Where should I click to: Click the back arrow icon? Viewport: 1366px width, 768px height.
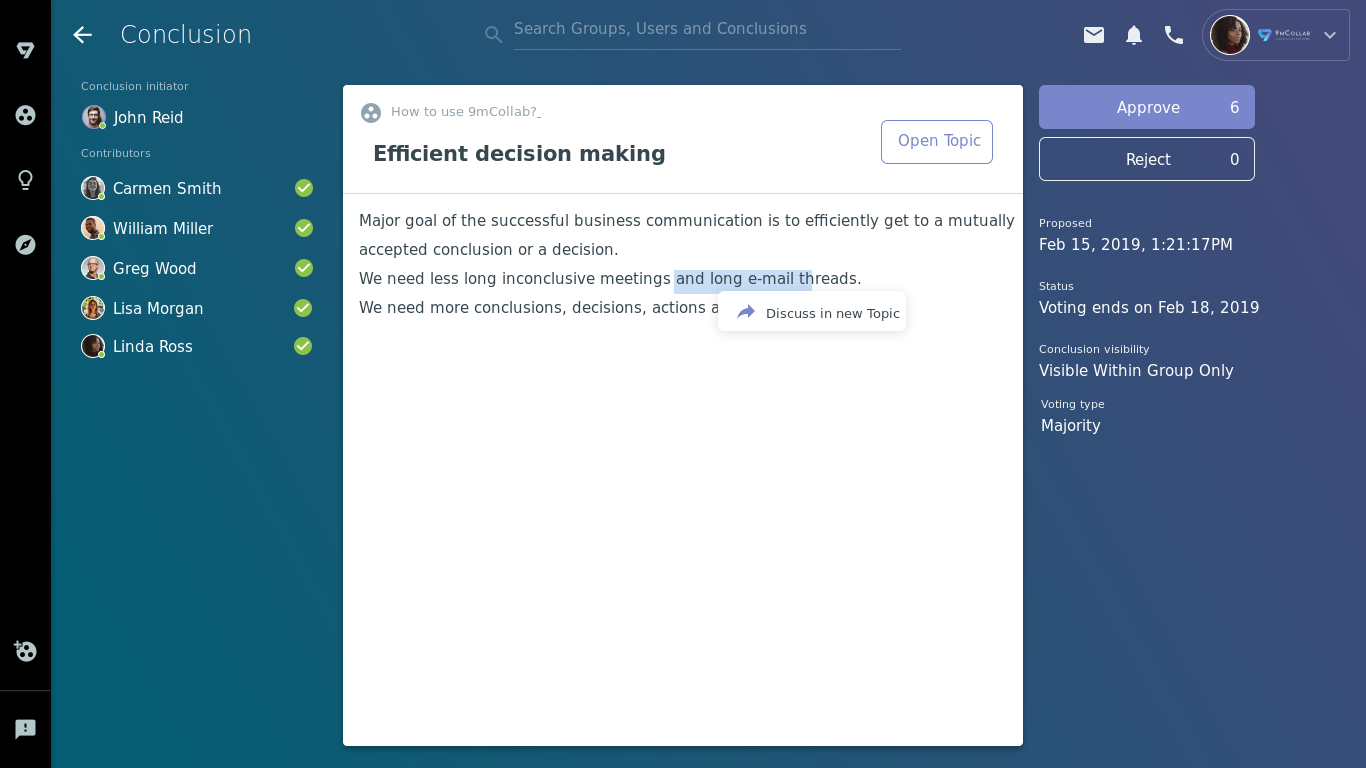pos(82,35)
